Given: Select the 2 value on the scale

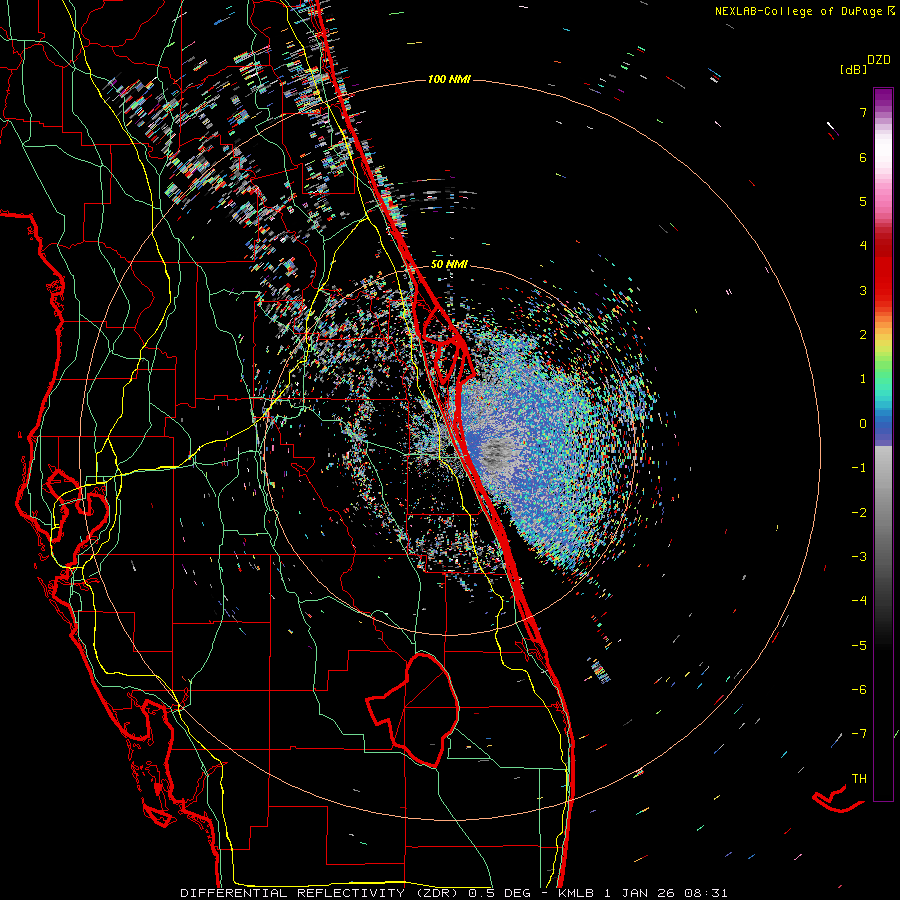Looking at the screenshot, I should [x=863, y=335].
